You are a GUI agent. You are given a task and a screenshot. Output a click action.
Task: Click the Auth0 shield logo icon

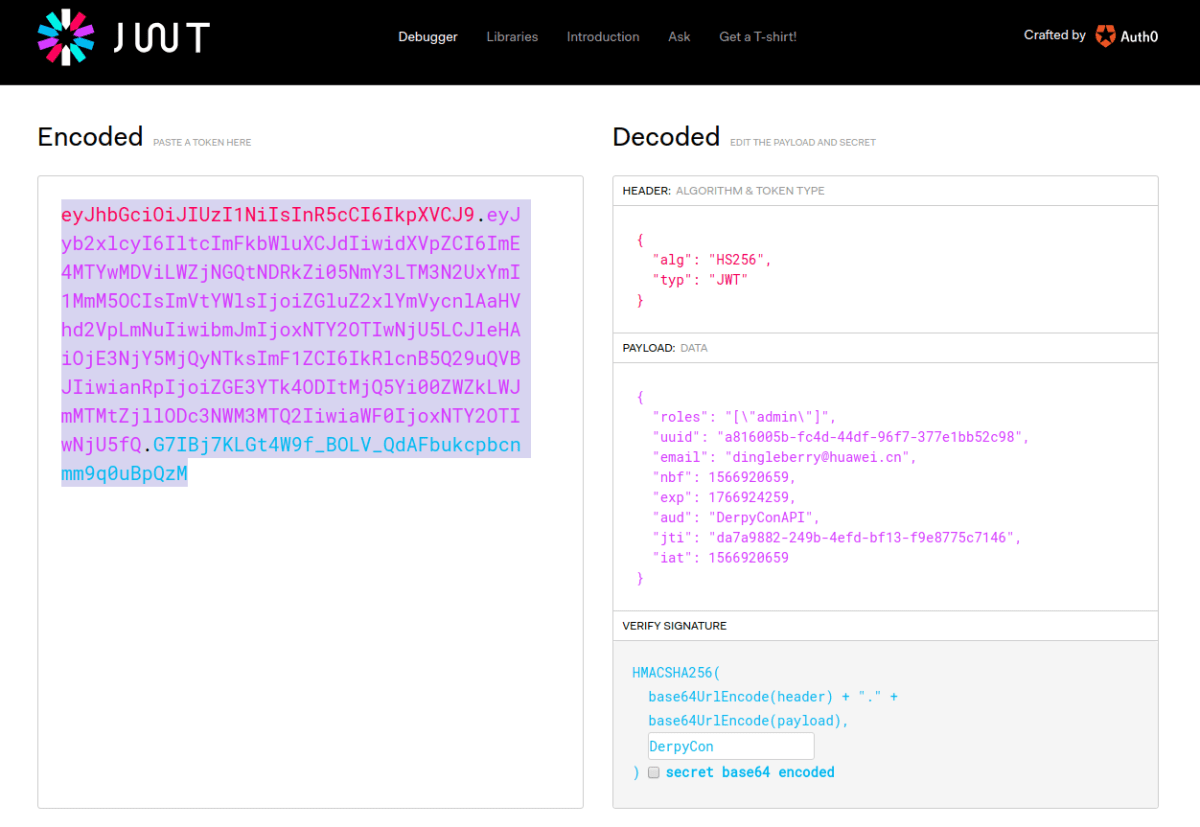point(1105,36)
